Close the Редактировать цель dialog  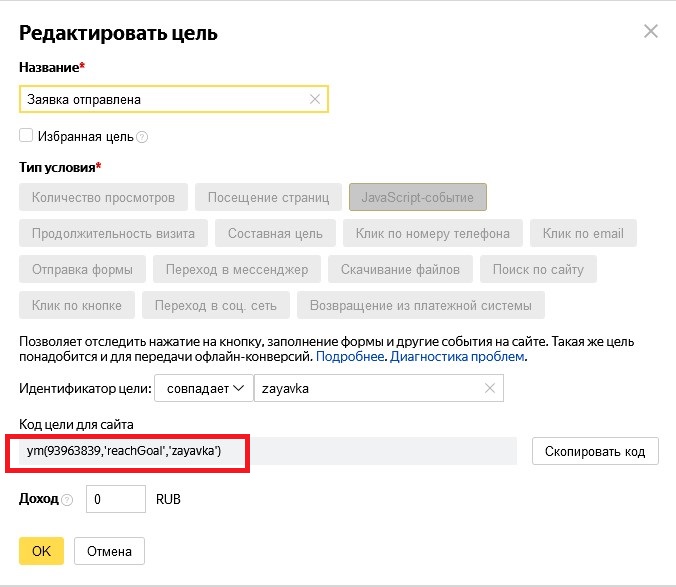click(650, 32)
